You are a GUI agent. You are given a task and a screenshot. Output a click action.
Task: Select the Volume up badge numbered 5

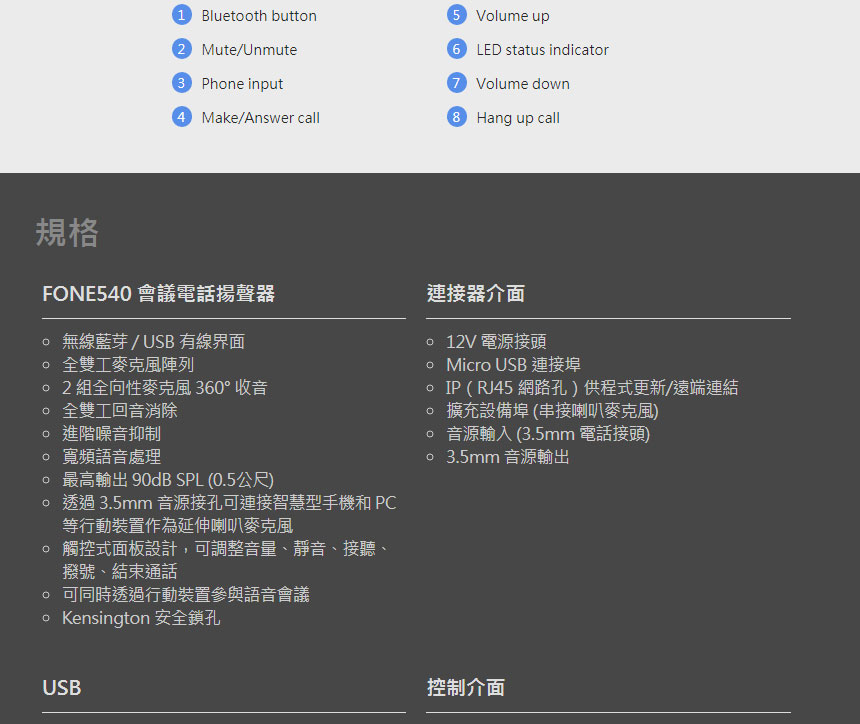(x=456, y=15)
